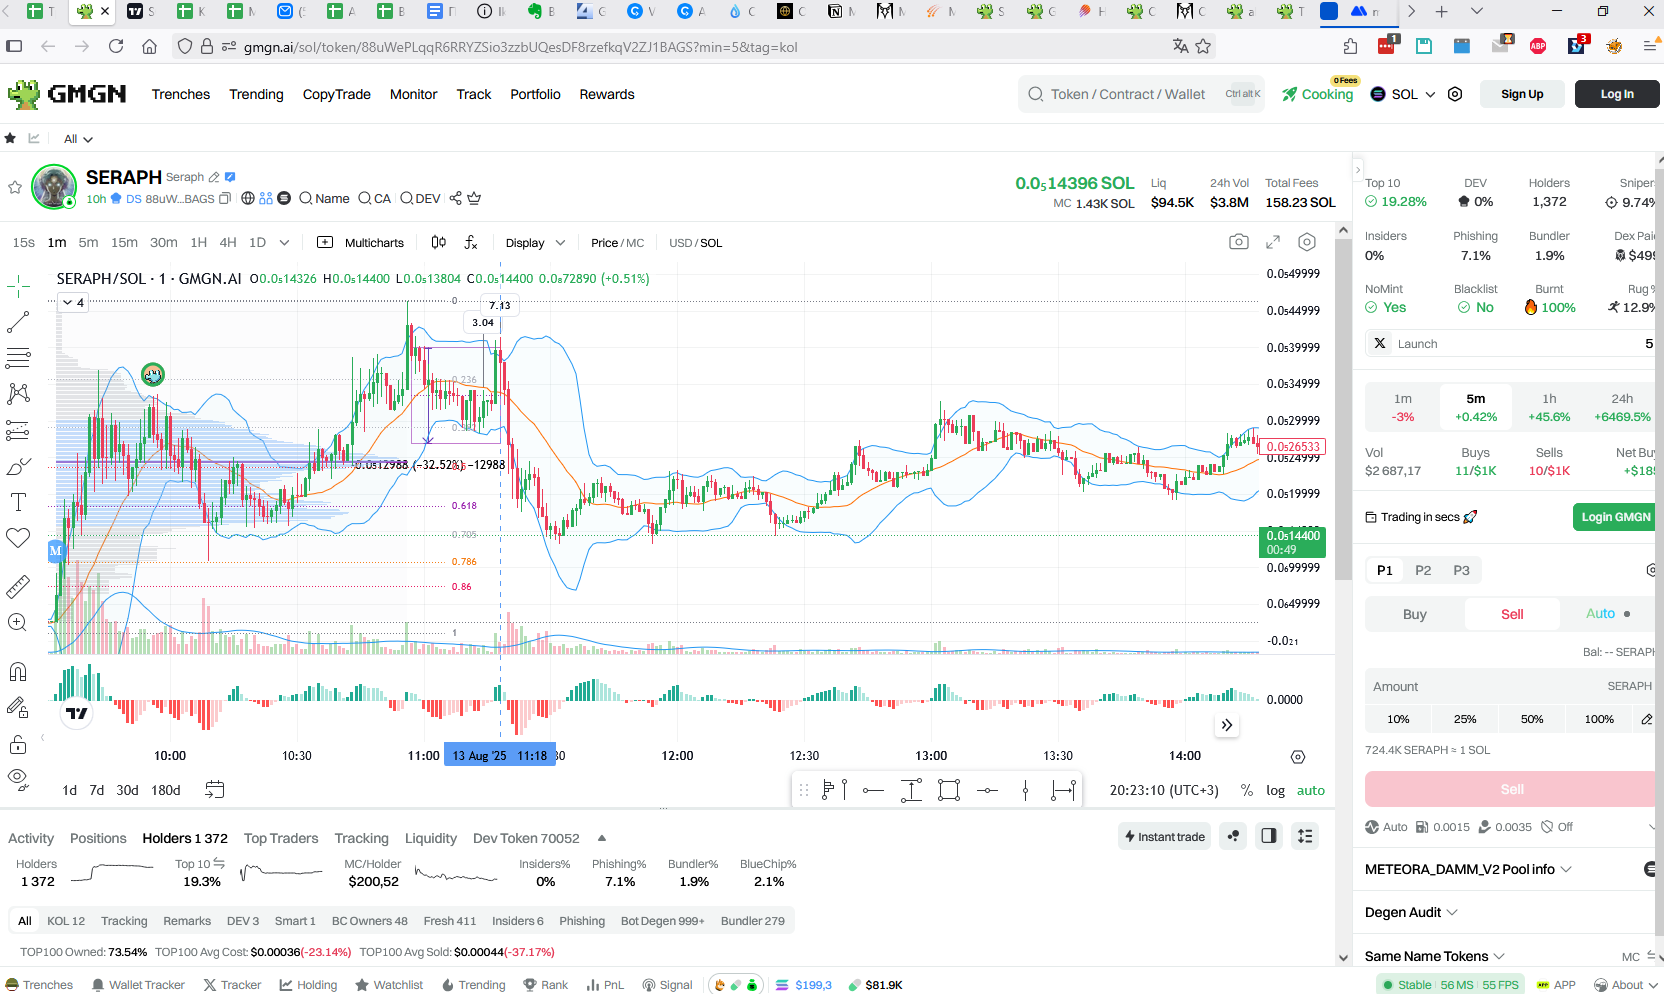Toggle magnet mode on chart sidebar
This screenshot has width=1664, height=994.
click(18, 671)
